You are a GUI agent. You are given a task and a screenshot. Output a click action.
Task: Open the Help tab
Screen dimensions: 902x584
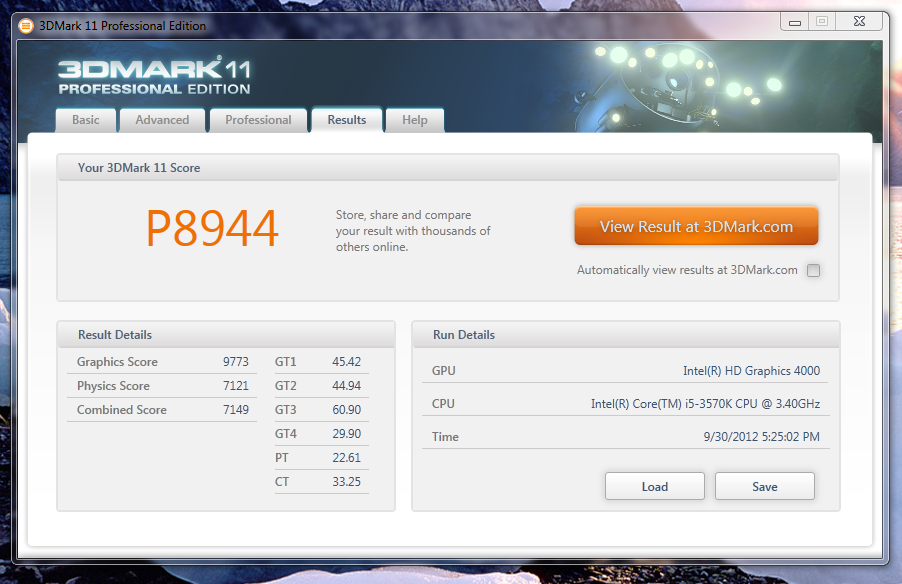point(415,120)
